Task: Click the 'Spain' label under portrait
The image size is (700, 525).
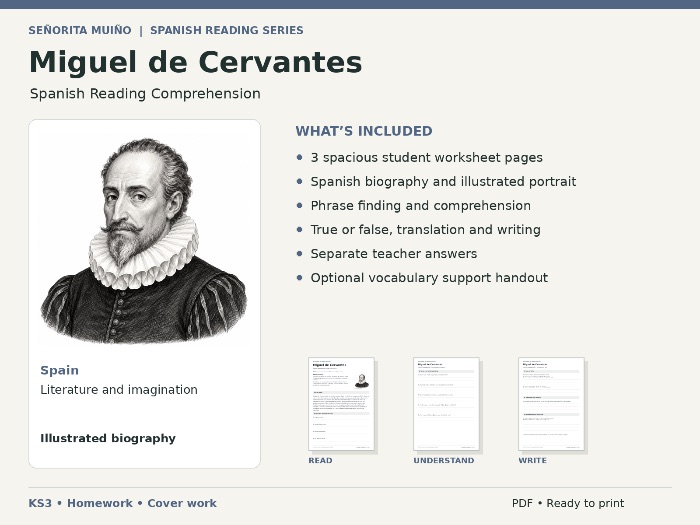Action: pos(59,371)
